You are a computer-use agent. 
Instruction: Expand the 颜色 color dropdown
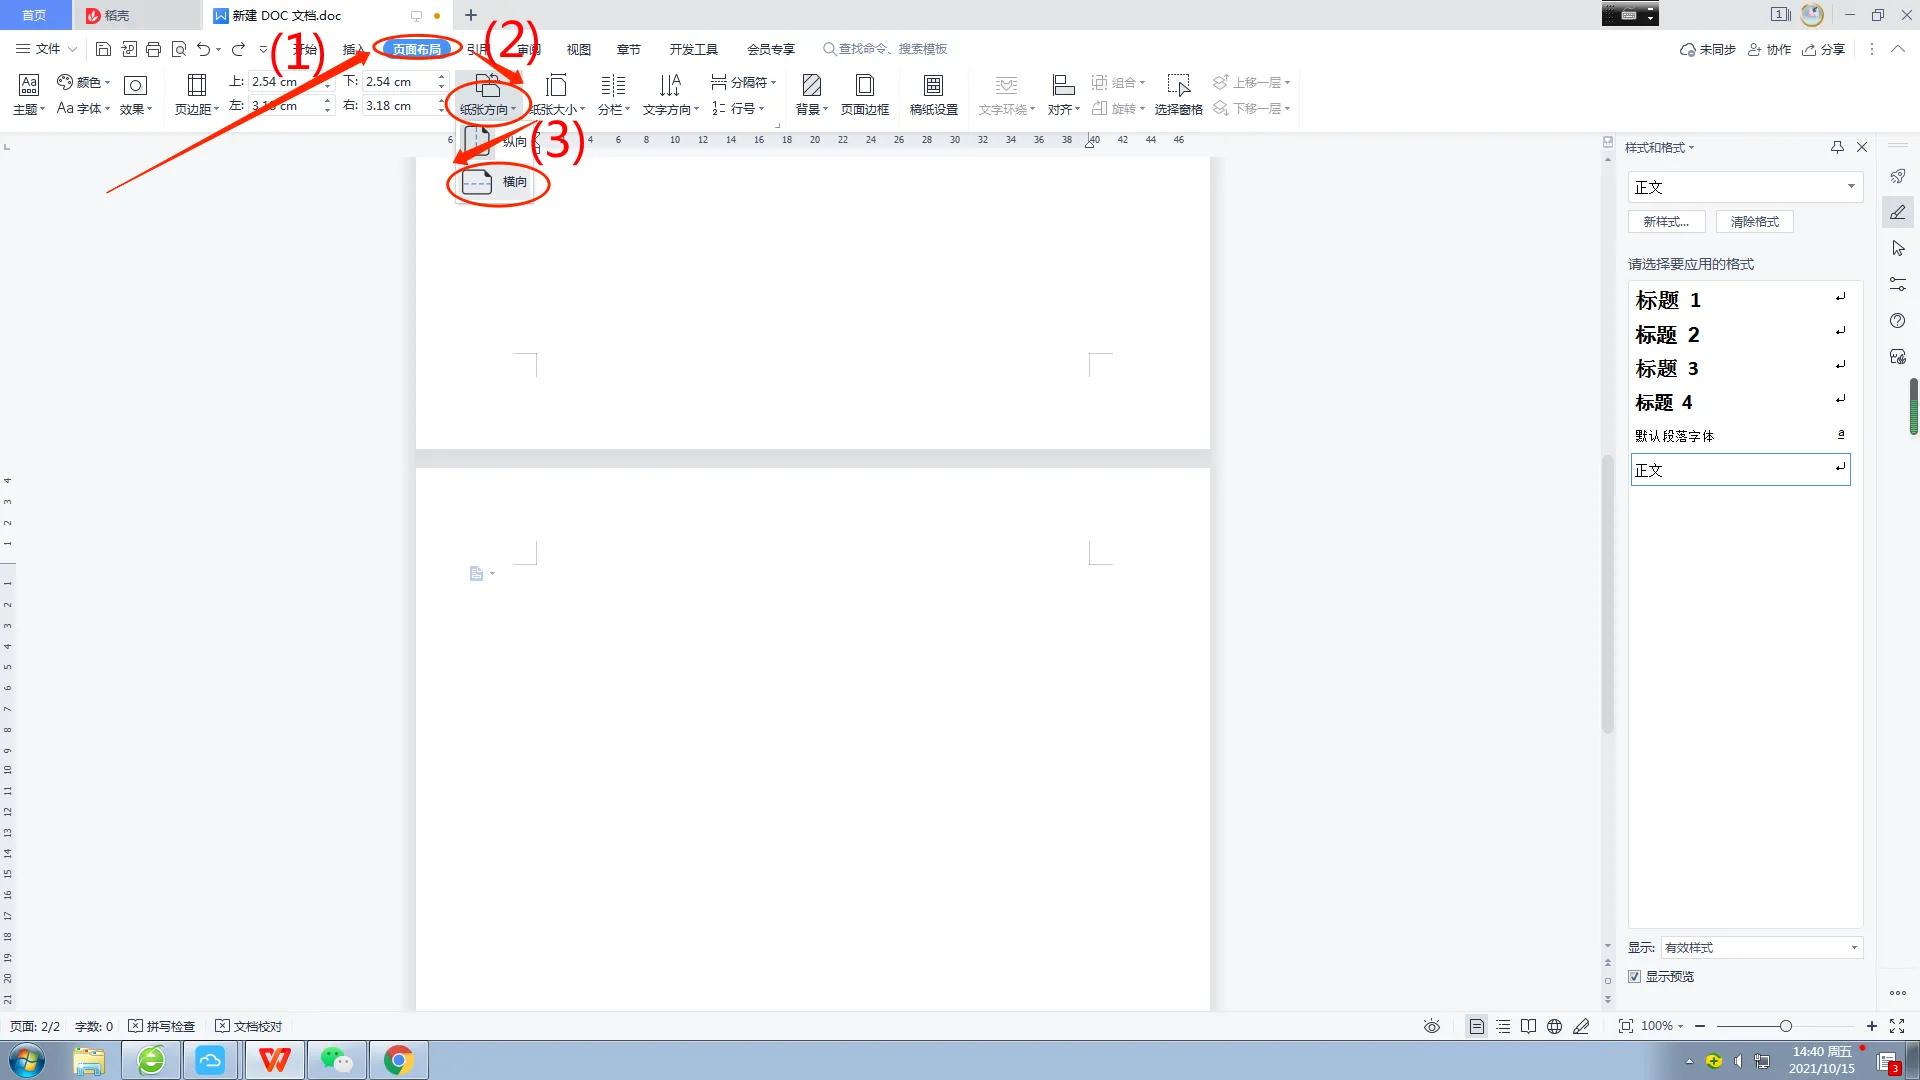tap(84, 82)
